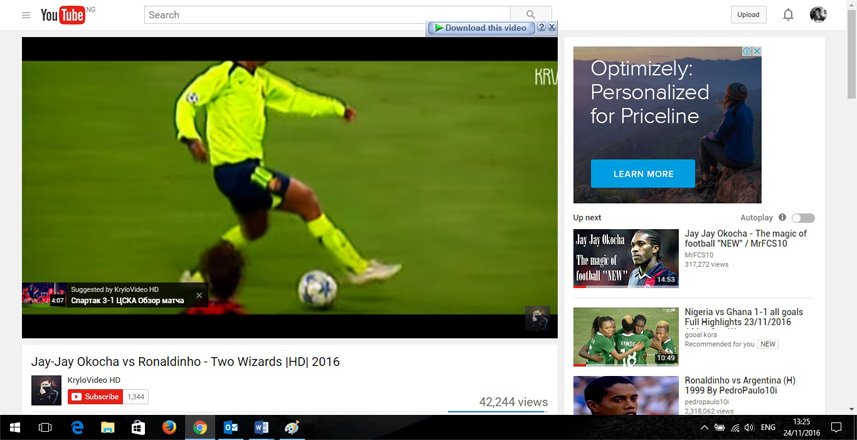Click the pedropaulo10i channel name

tap(708, 402)
